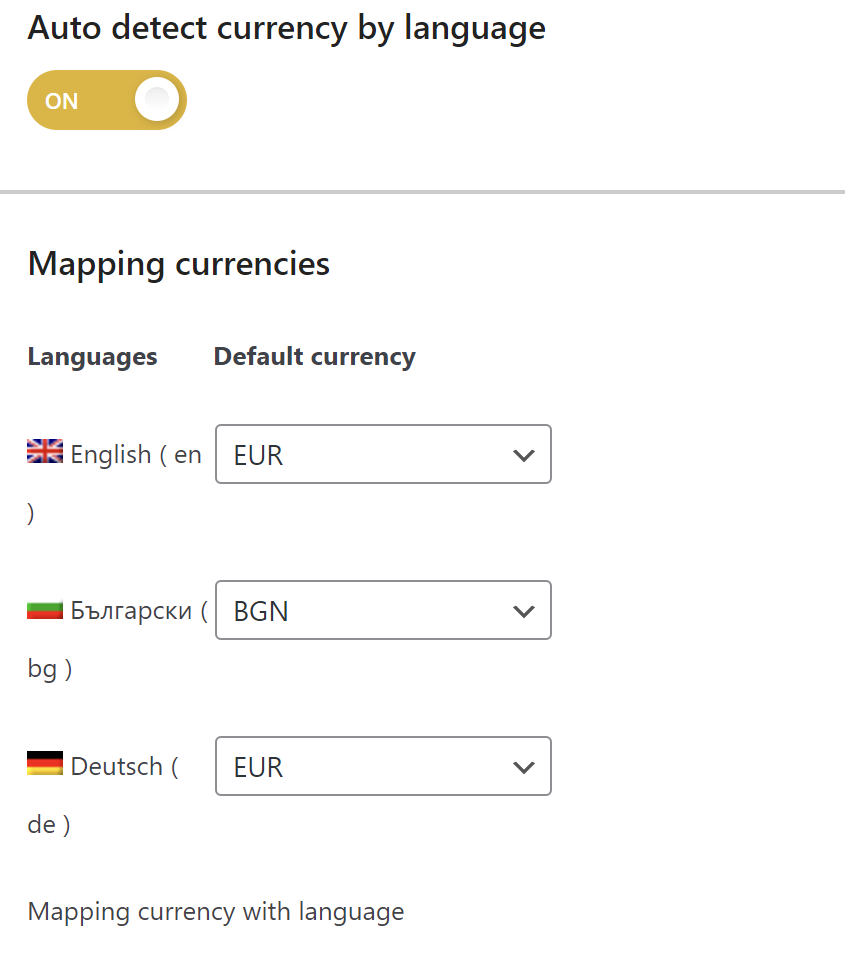Turn off Auto detect currency toggle

[107, 100]
